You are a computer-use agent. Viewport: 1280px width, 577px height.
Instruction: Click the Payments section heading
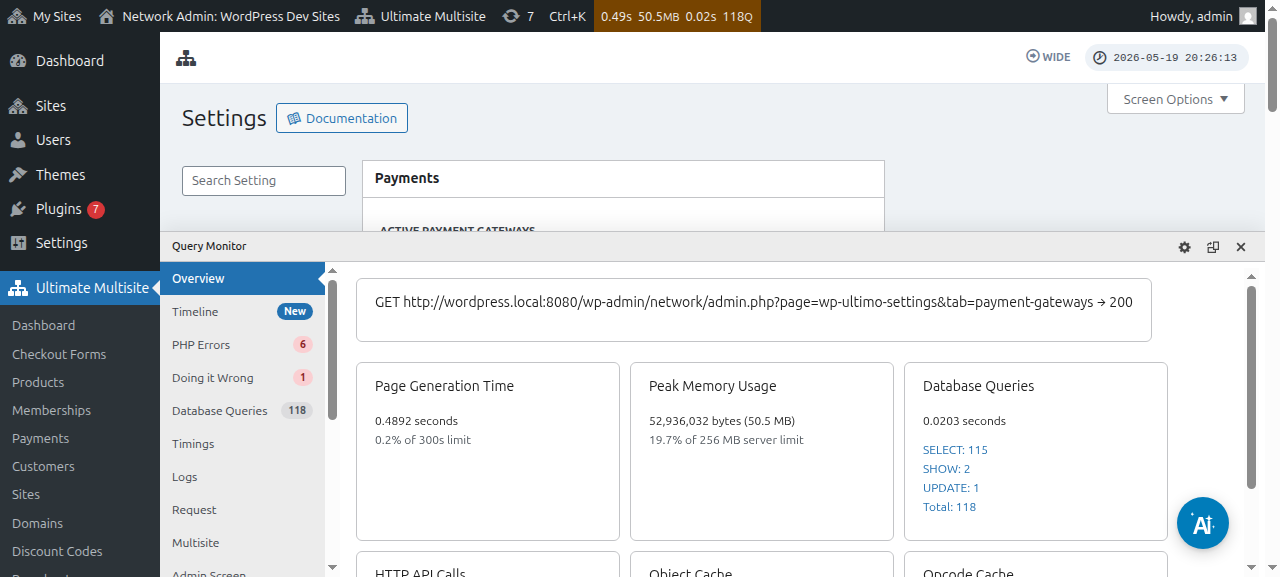point(407,178)
